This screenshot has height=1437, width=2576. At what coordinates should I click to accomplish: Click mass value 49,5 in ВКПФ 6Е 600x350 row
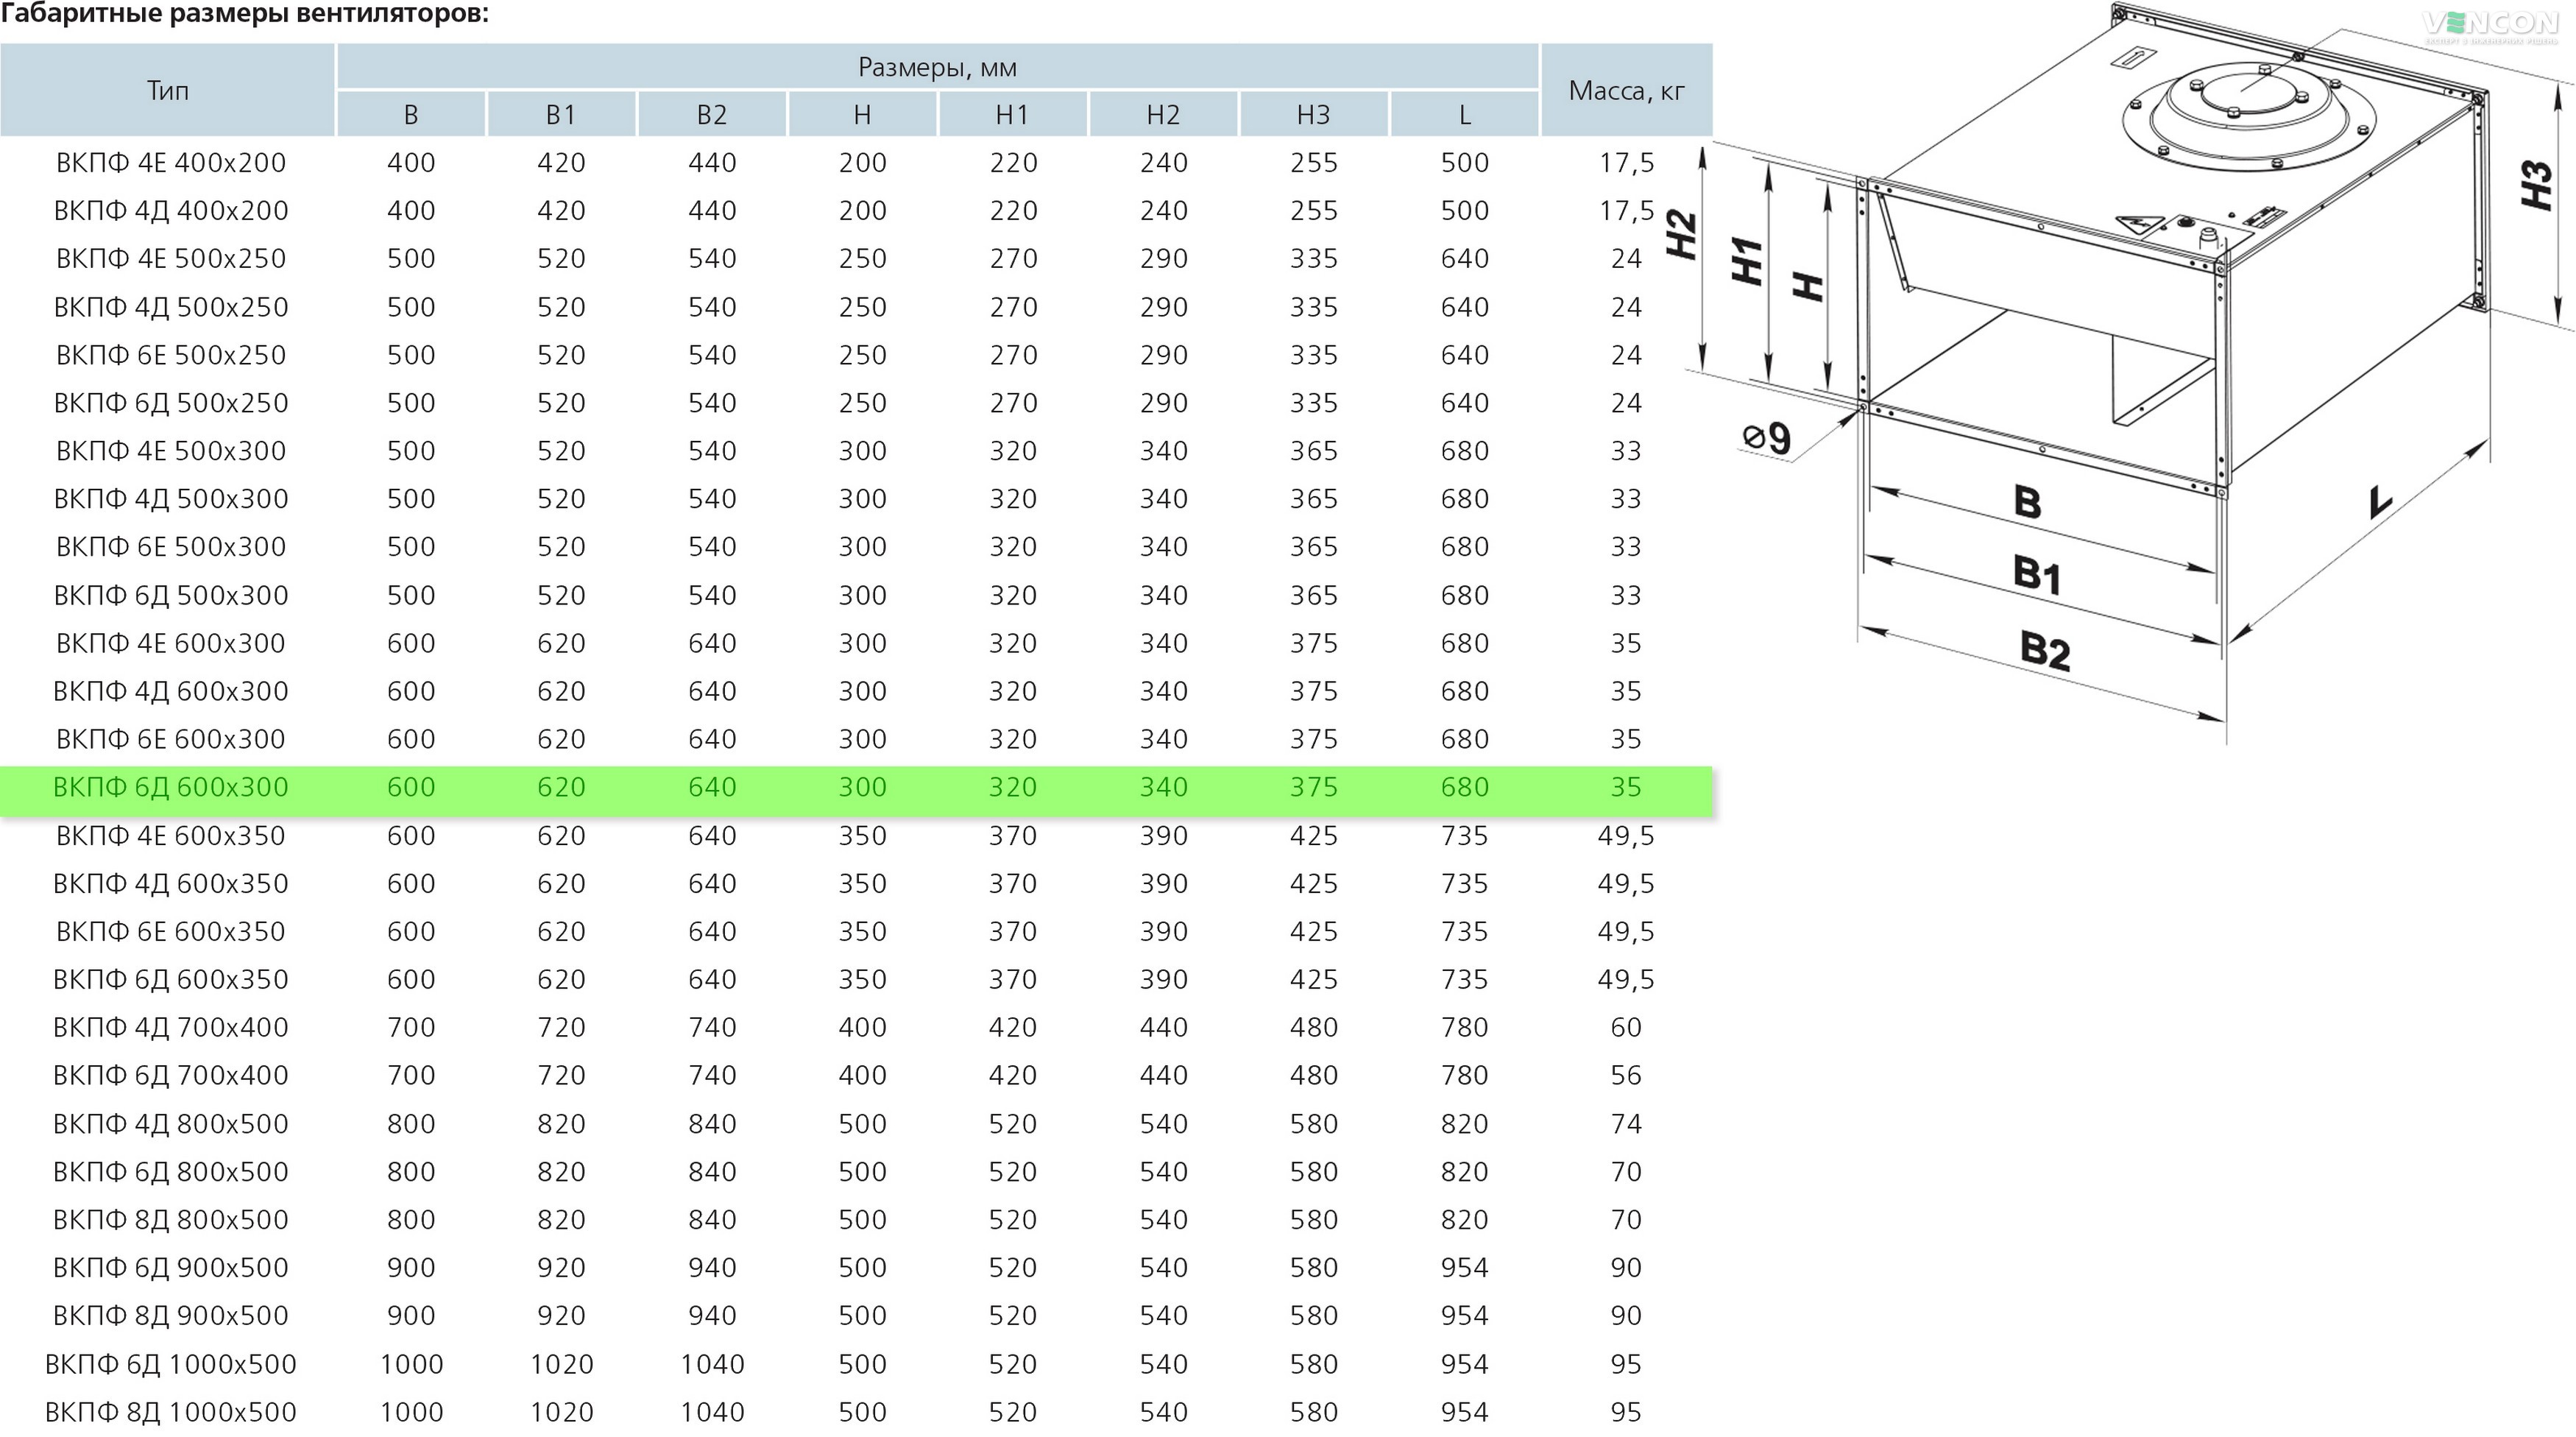click(1626, 931)
